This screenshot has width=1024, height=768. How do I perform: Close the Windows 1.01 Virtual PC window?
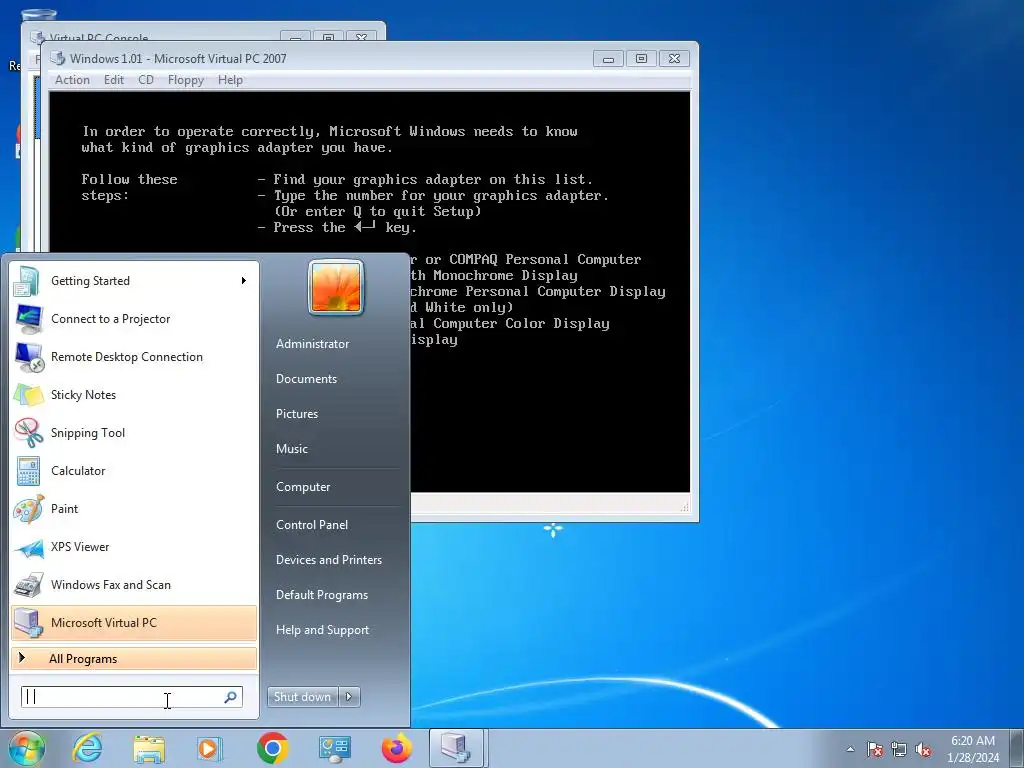coord(675,59)
